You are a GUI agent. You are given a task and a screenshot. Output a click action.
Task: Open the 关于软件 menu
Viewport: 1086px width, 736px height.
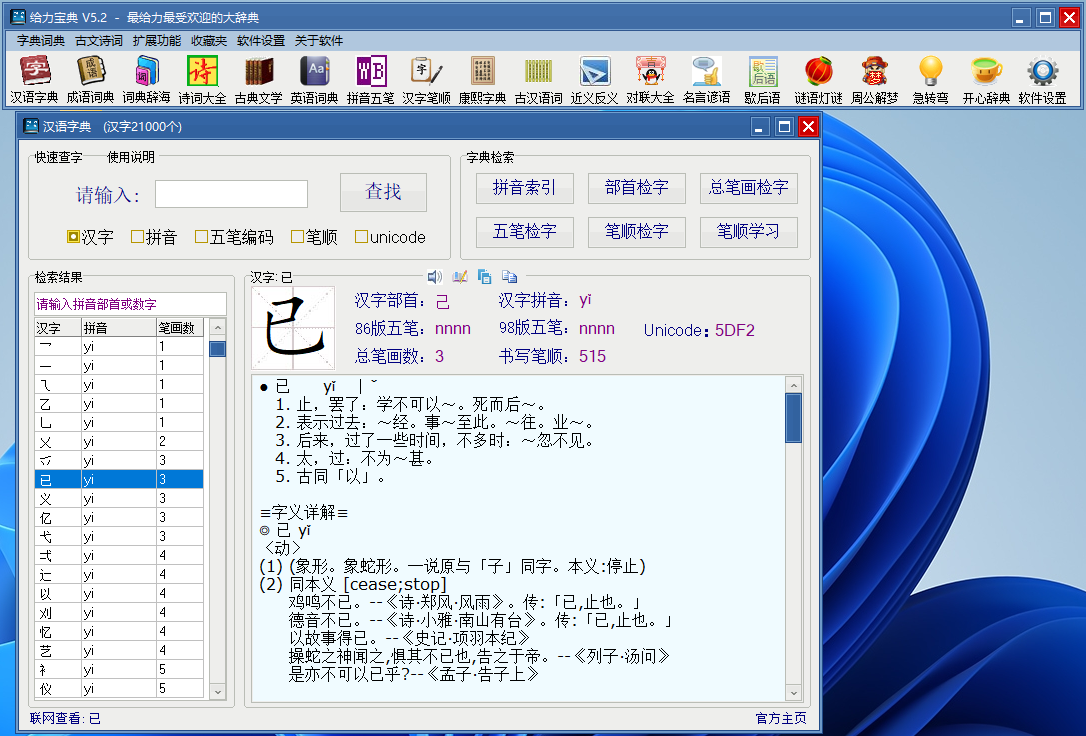click(319, 41)
